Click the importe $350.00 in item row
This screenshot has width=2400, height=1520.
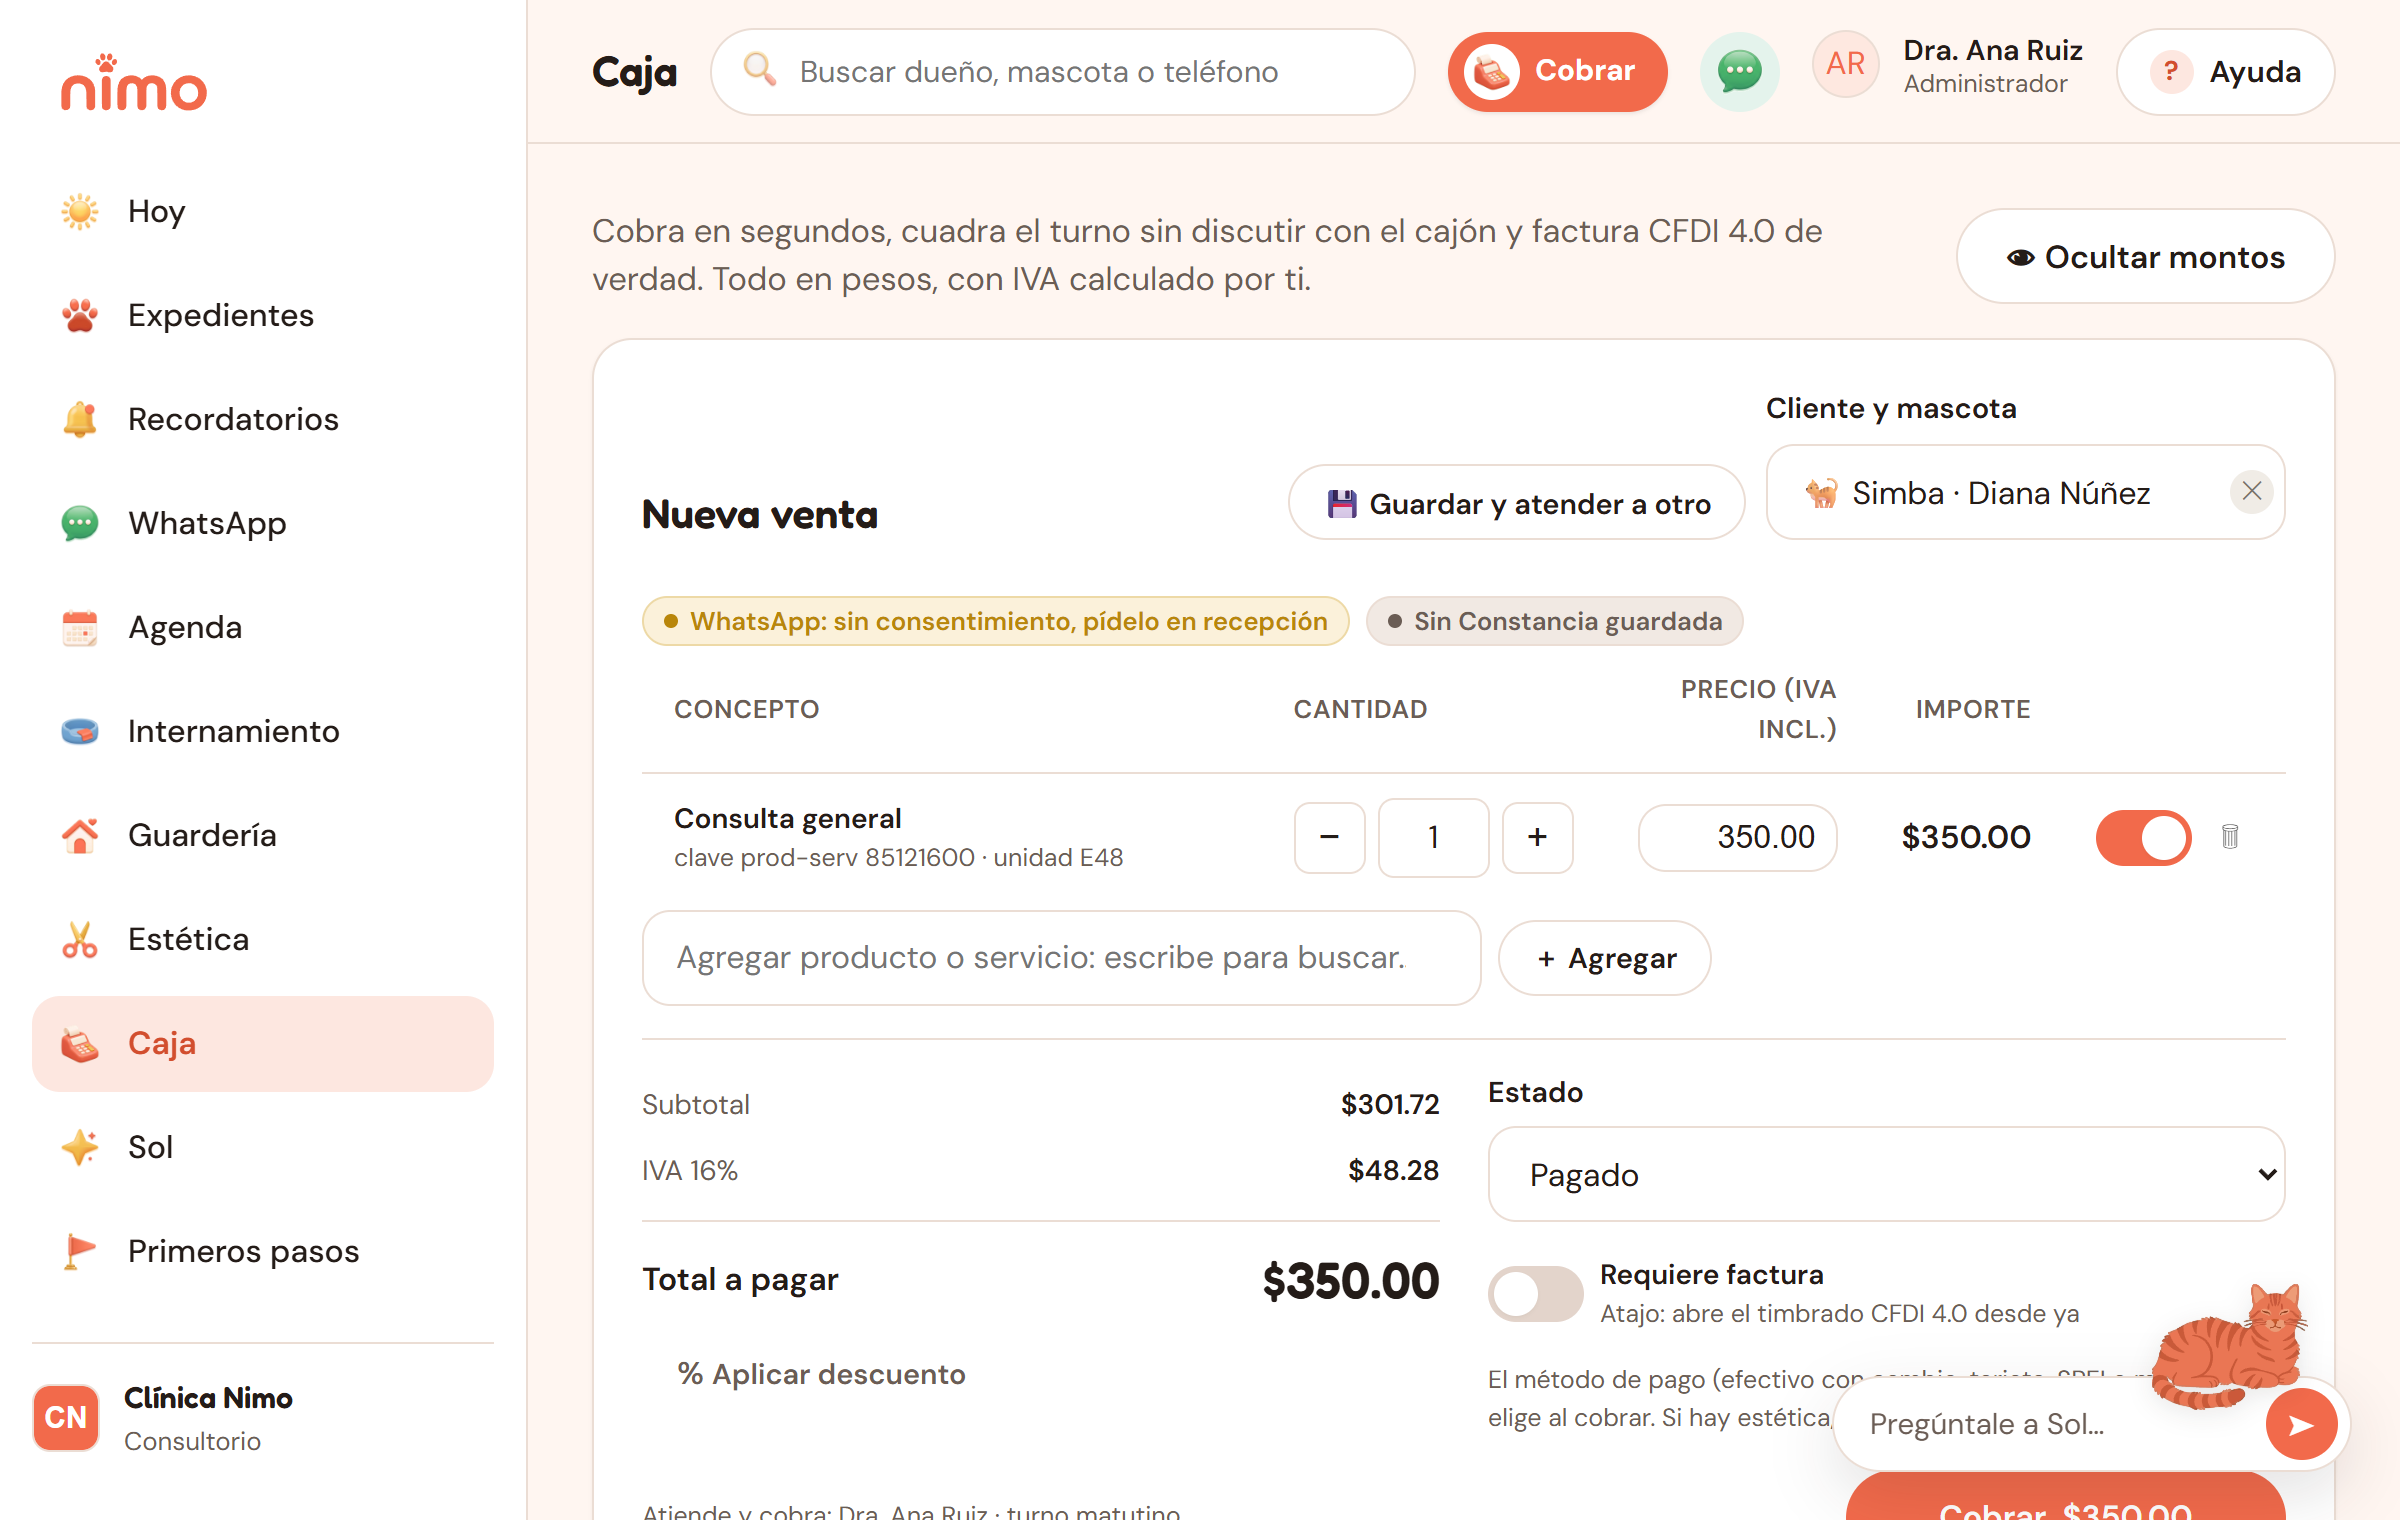[x=1966, y=838]
